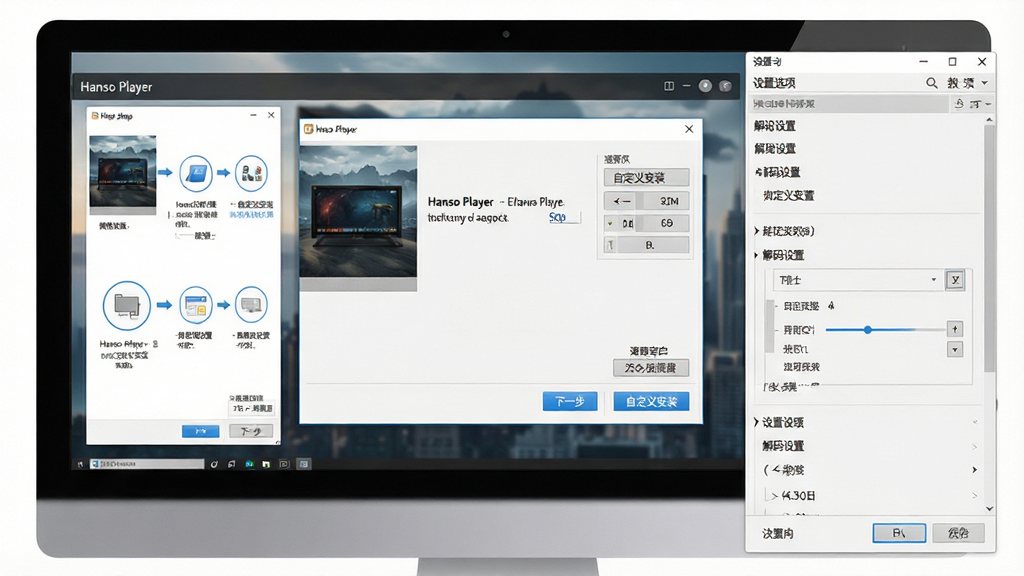1024x576 pixels.
Task: Click the blue-outlined confirm button in settings footer
Action: (x=899, y=533)
